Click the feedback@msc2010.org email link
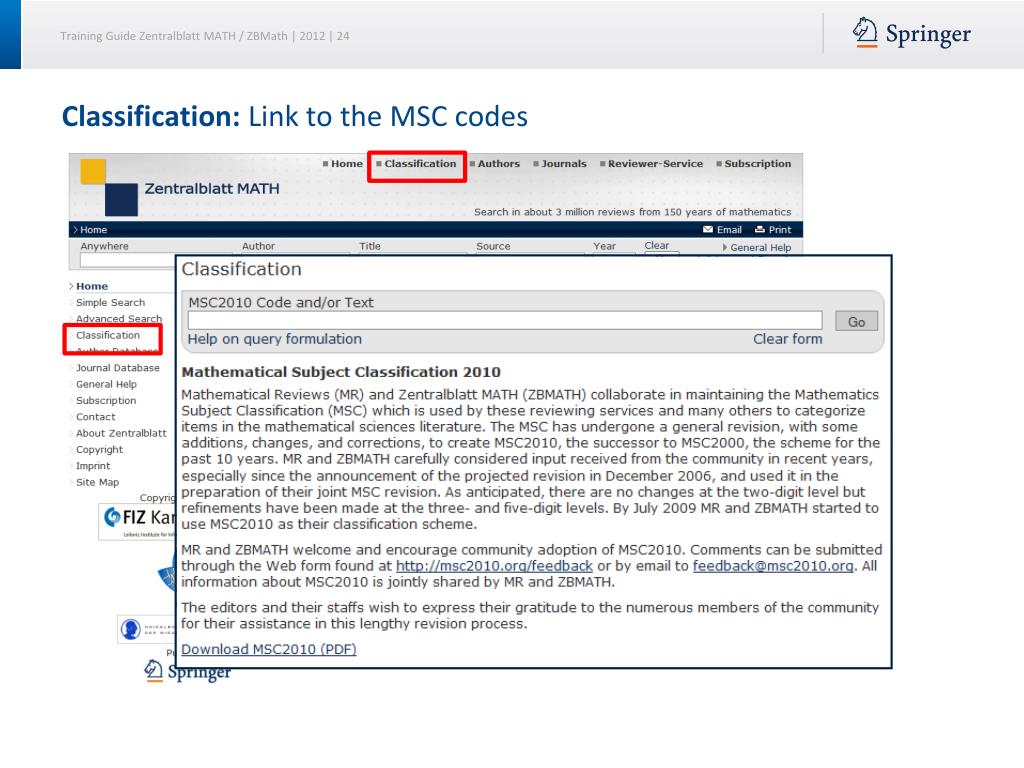This screenshot has width=1024, height=768. coord(773,566)
